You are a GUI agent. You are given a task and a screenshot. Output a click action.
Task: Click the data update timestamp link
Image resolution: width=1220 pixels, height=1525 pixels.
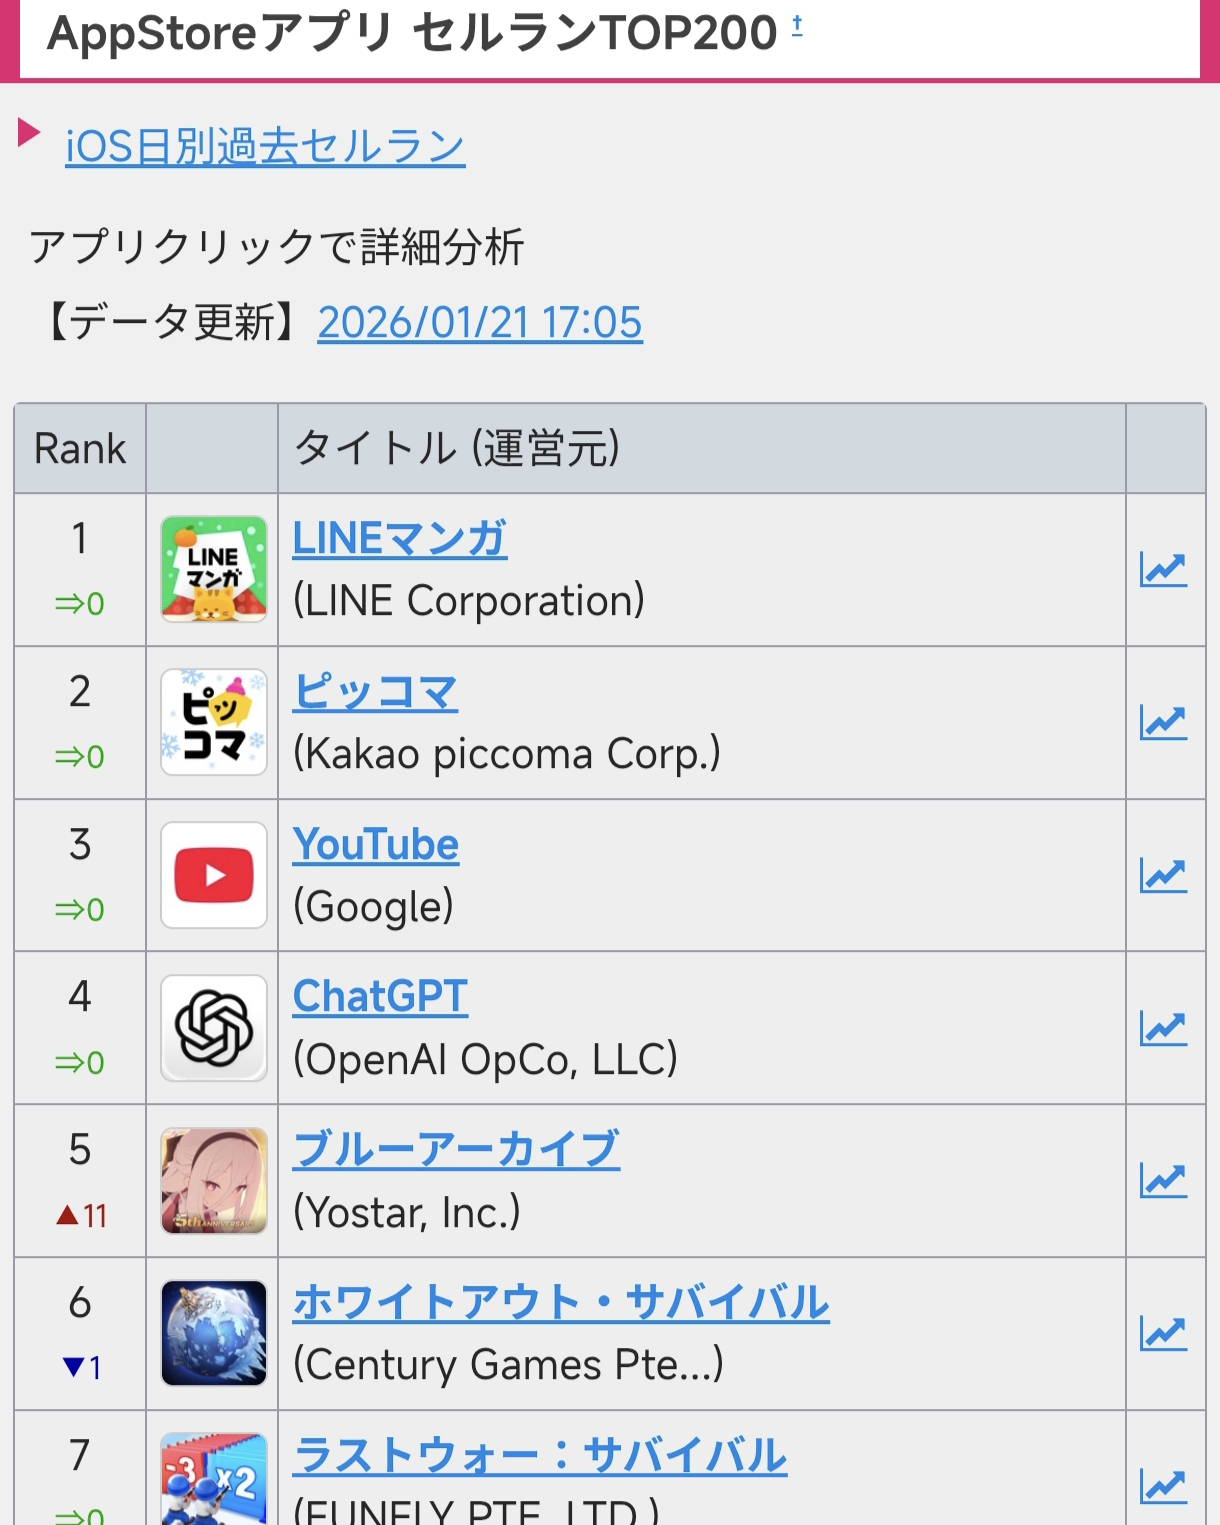[x=480, y=323]
